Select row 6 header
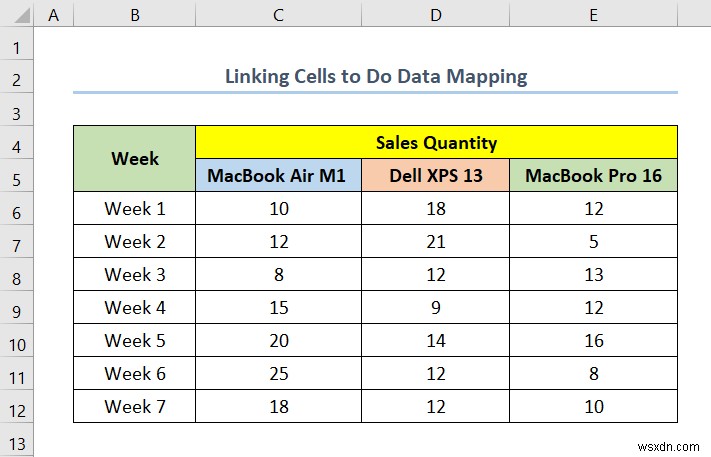The image size is (711, 457). [17, 209]
